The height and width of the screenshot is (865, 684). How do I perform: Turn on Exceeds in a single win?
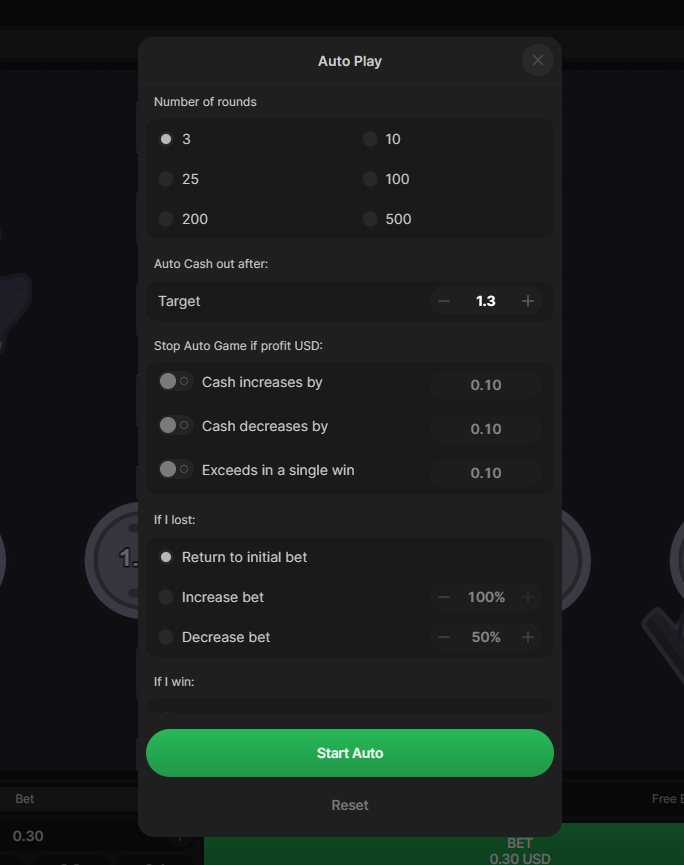(174, 470)
